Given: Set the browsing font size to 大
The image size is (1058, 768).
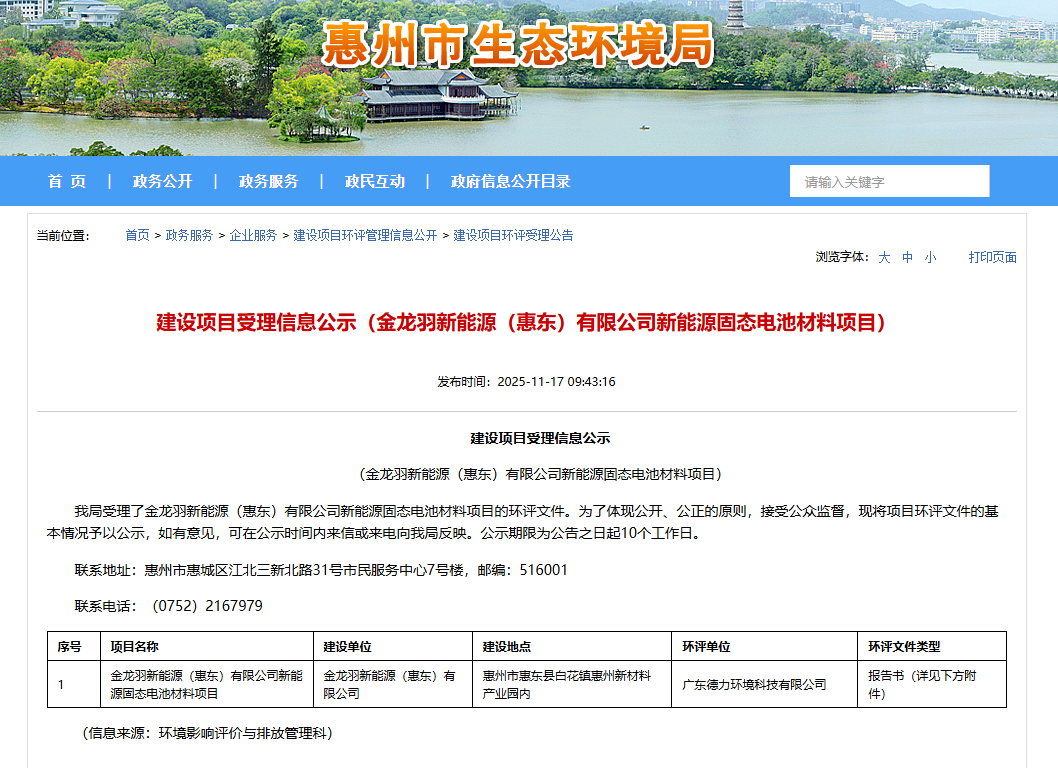Looking at the screenshot, I should [x=884, y=257].
